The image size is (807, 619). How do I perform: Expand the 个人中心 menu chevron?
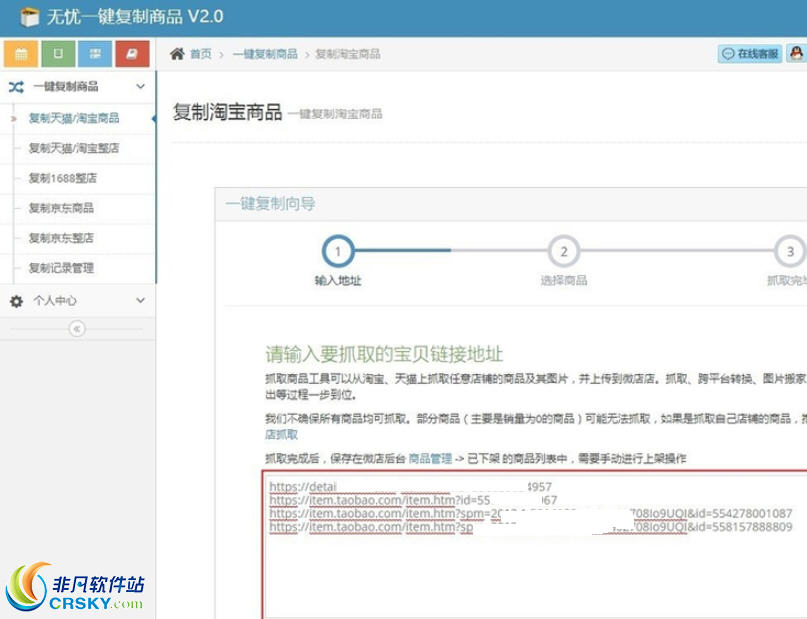tap(141, 300)
